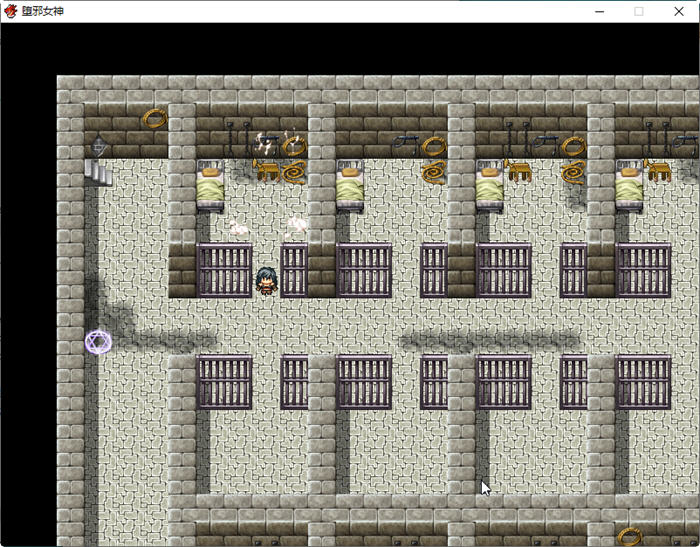700x547 pixels.
Task: Step onto the glowing purple hexagram circle
Action: click(98, 342)
